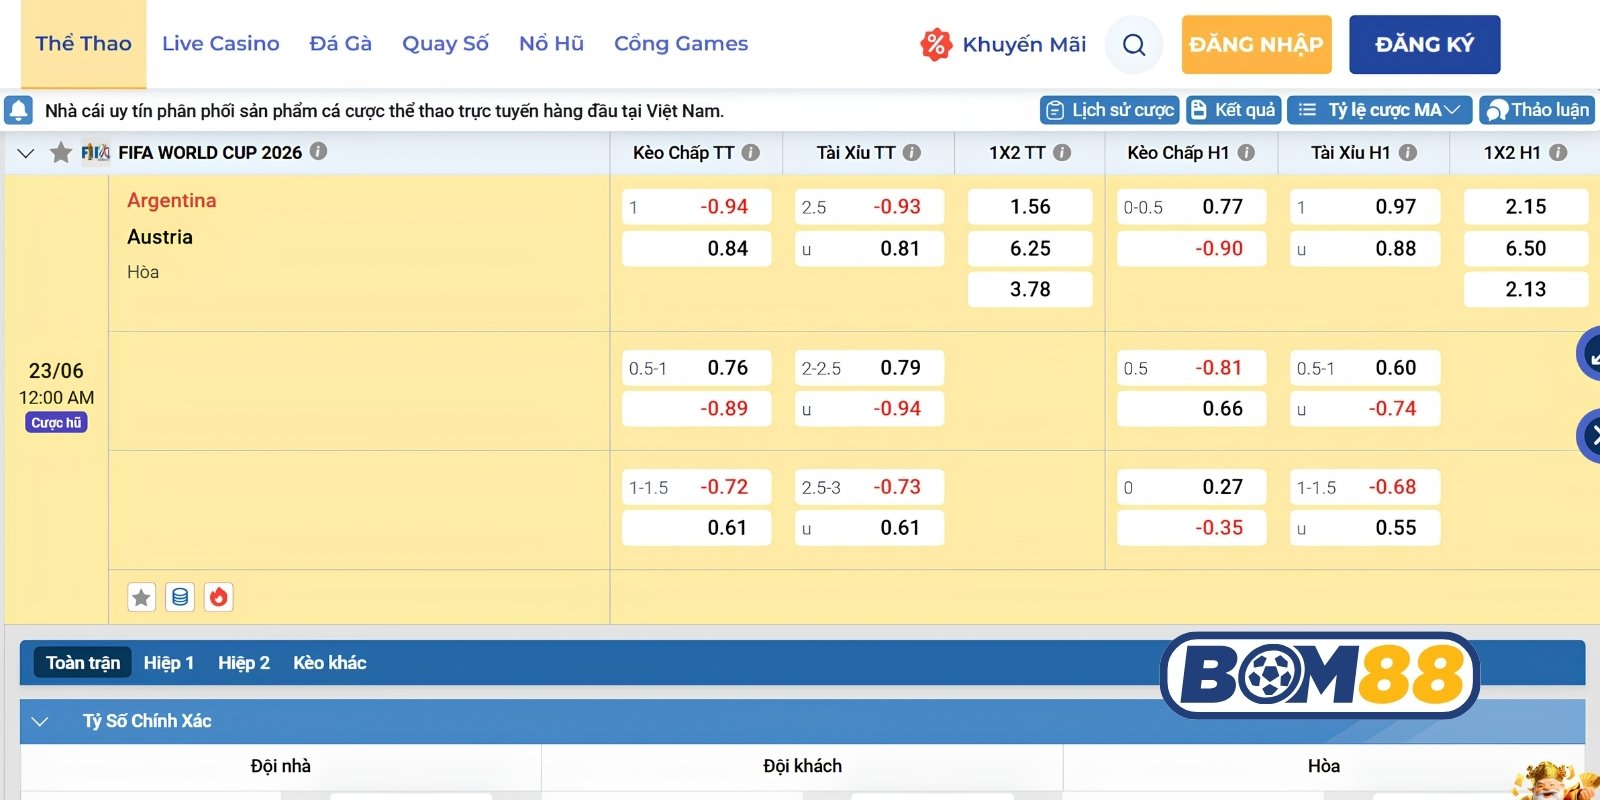The height and width of the screenshot is (800, 1600).
Task: Click info icon next to FIFA WORLD CUP 2026
Action: tap(318, 151)
